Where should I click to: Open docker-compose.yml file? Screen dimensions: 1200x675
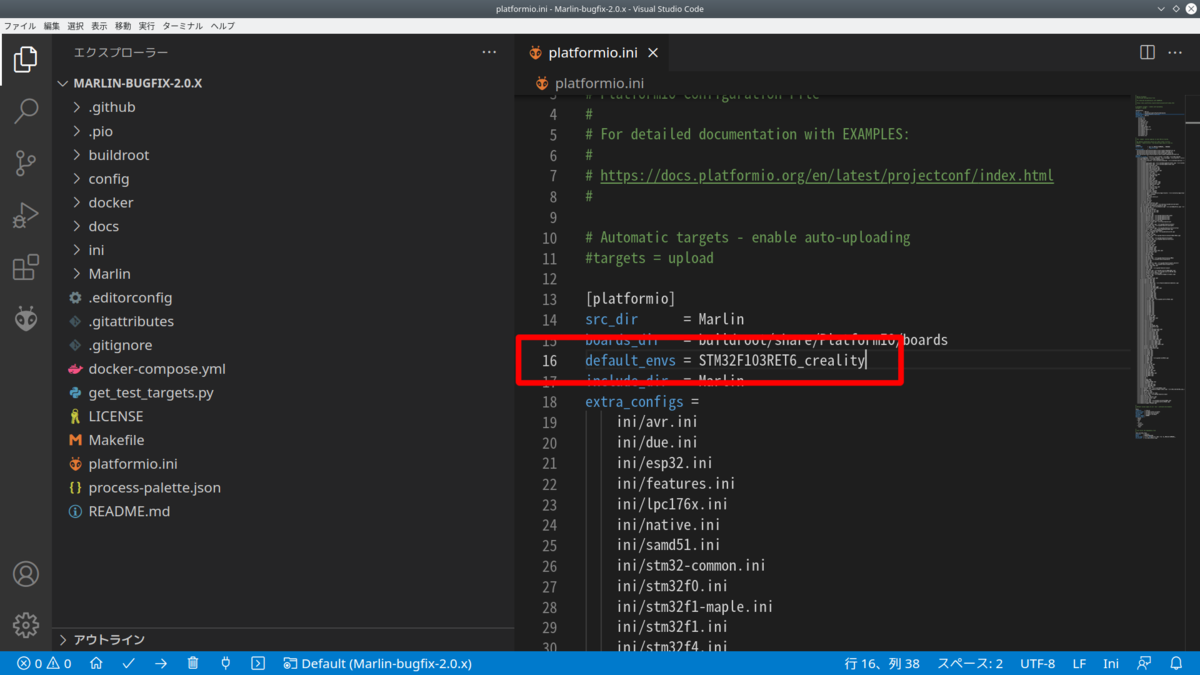[283, 369]
